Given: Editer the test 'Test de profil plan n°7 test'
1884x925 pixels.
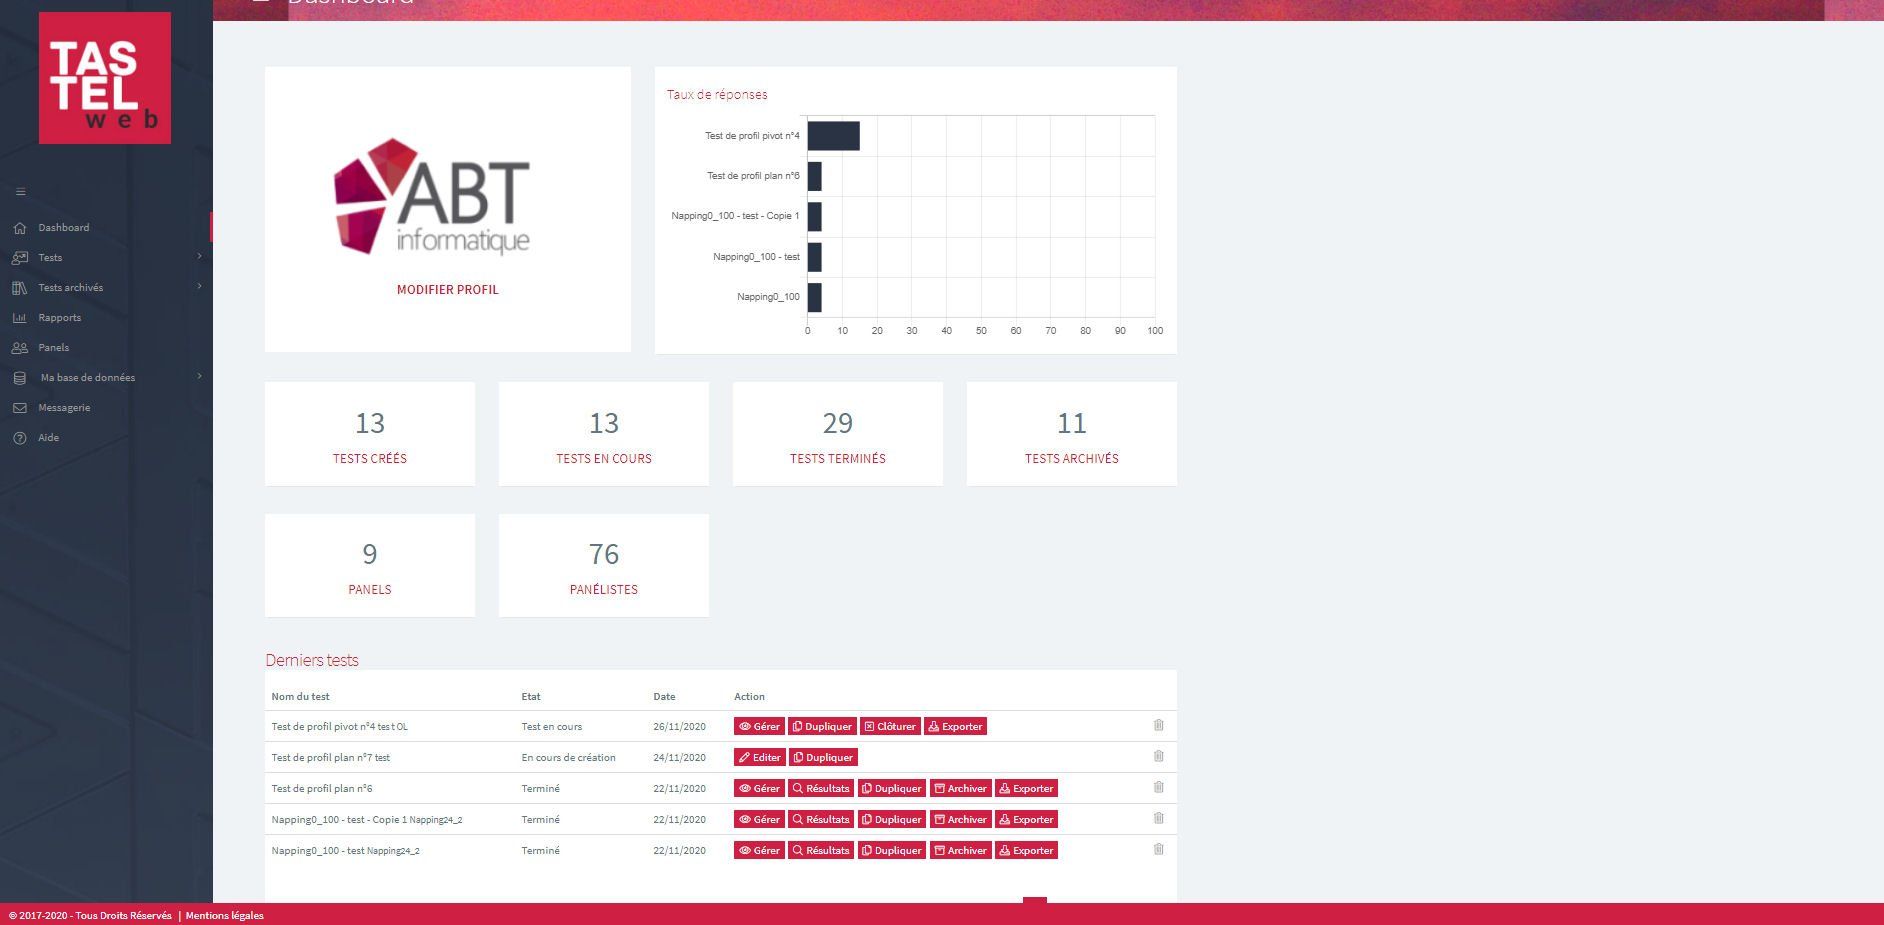Looking at the screenshot, I should point(759,757).
